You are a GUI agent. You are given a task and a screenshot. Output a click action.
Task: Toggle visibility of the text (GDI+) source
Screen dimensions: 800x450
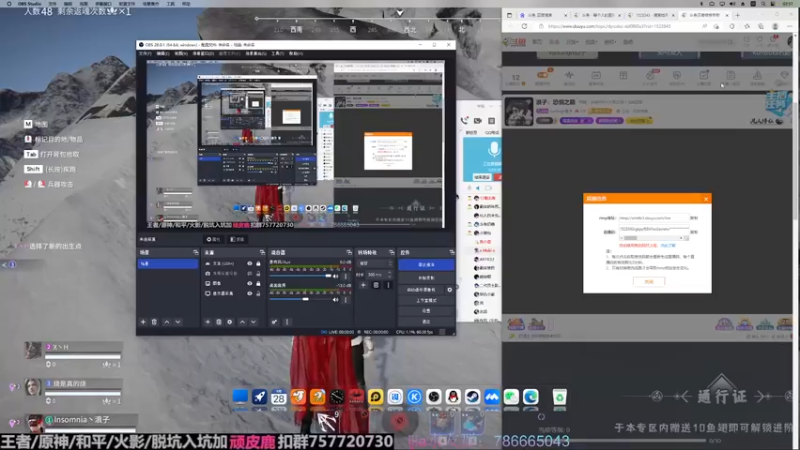[249, 263]
